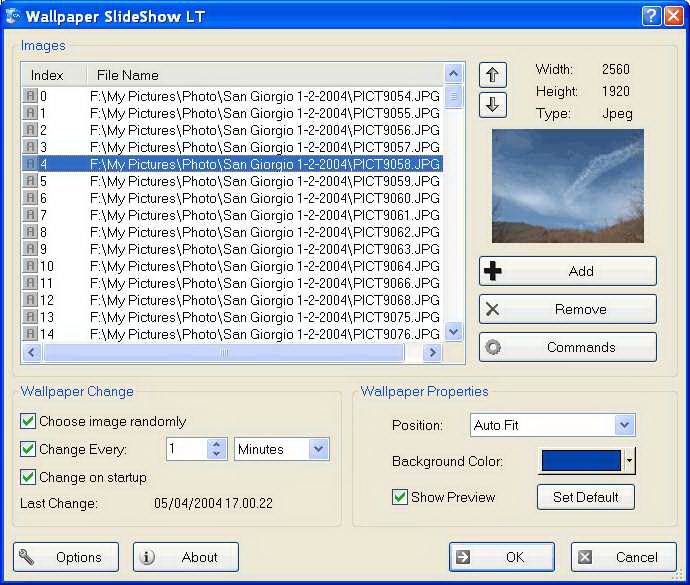The height and width of the screenshot is (585, 690).
Task: Click the vertical scrollbar thumb of the image list
Action: [x=454, y=96]
